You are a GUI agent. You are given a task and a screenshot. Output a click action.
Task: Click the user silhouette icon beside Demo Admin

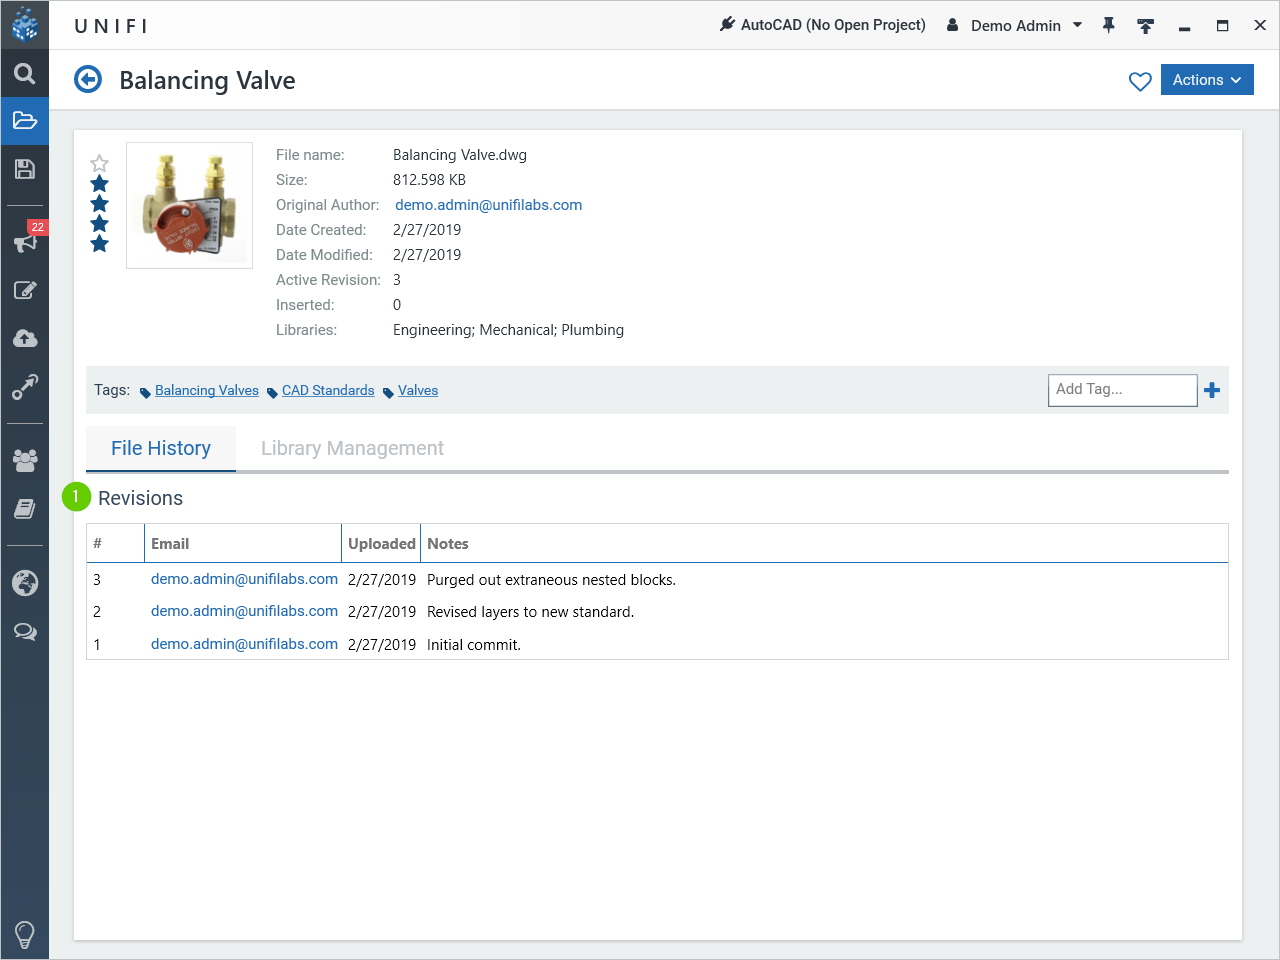[x=953, y=25]
